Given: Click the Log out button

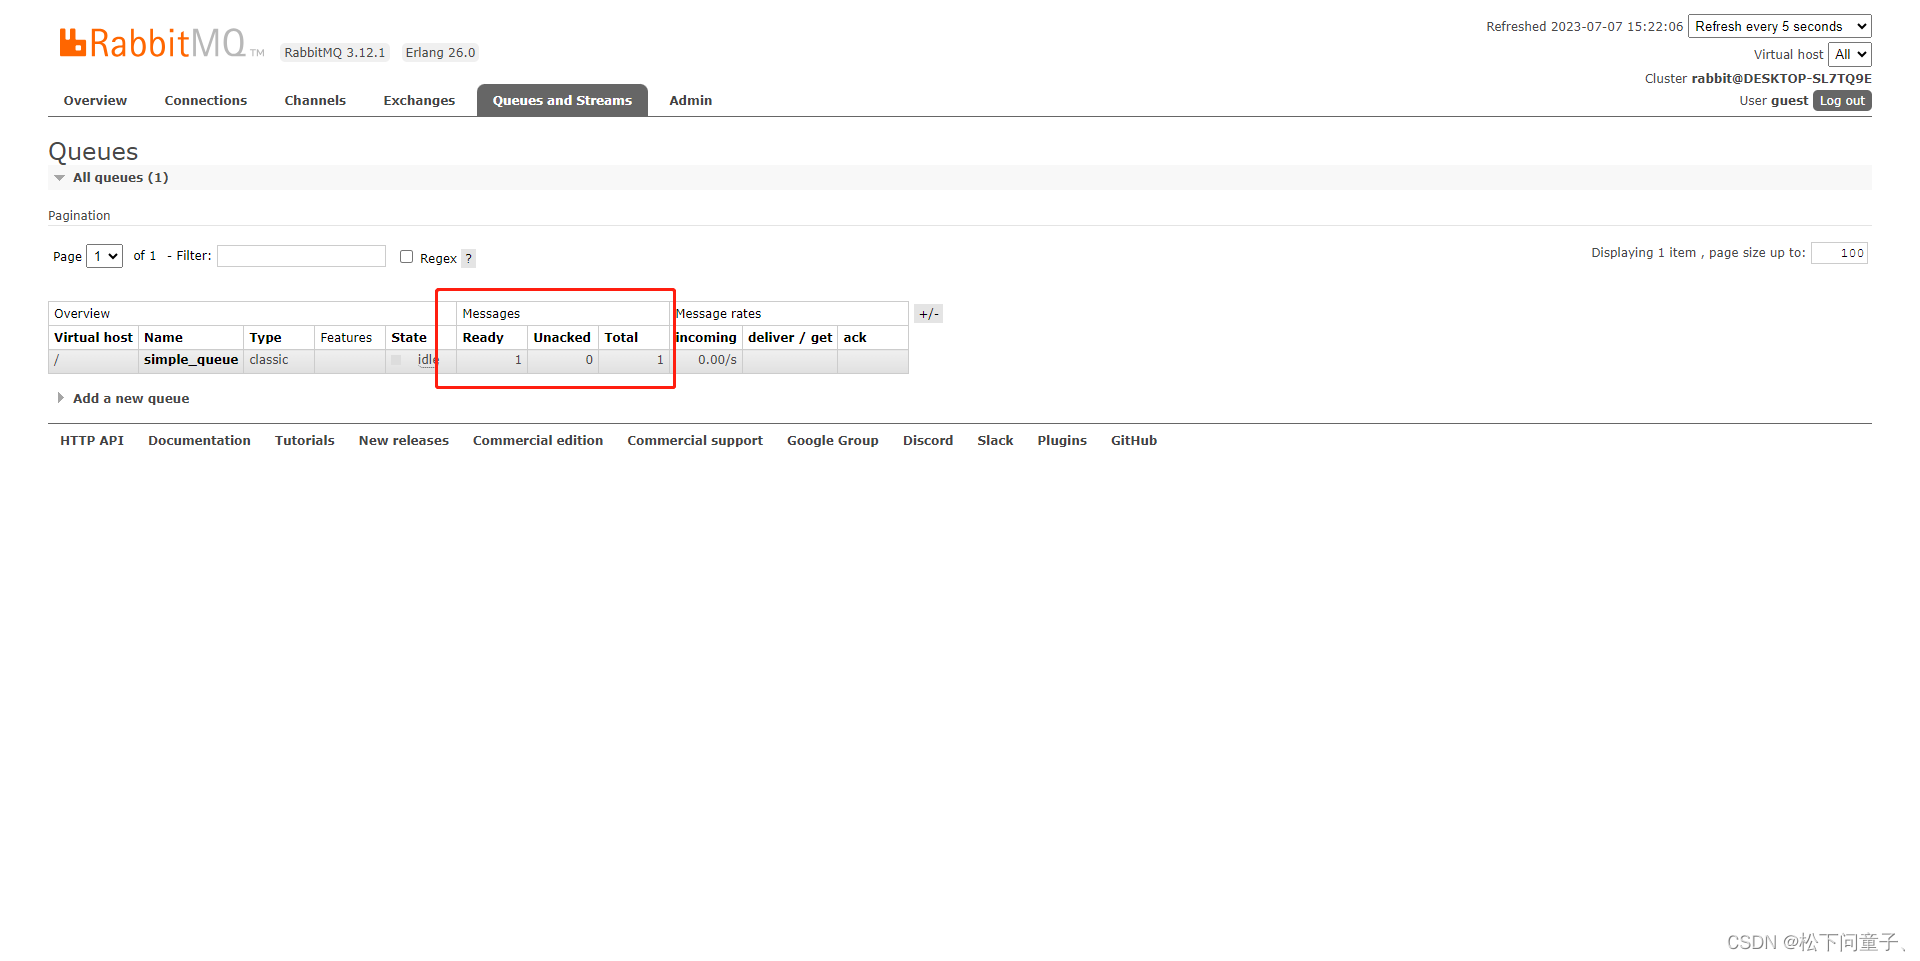Looking at the screenshot, I should 1842,101.
